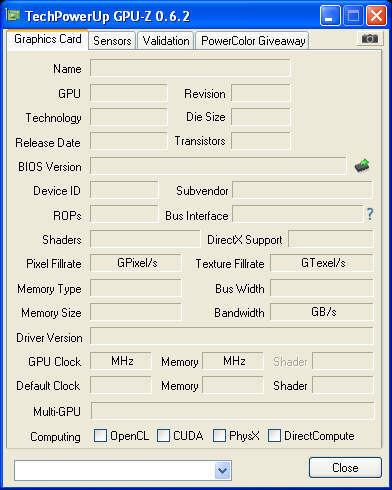The image size is (392, 490).
Task: Open the Validation tab
Action: point(166,41)
